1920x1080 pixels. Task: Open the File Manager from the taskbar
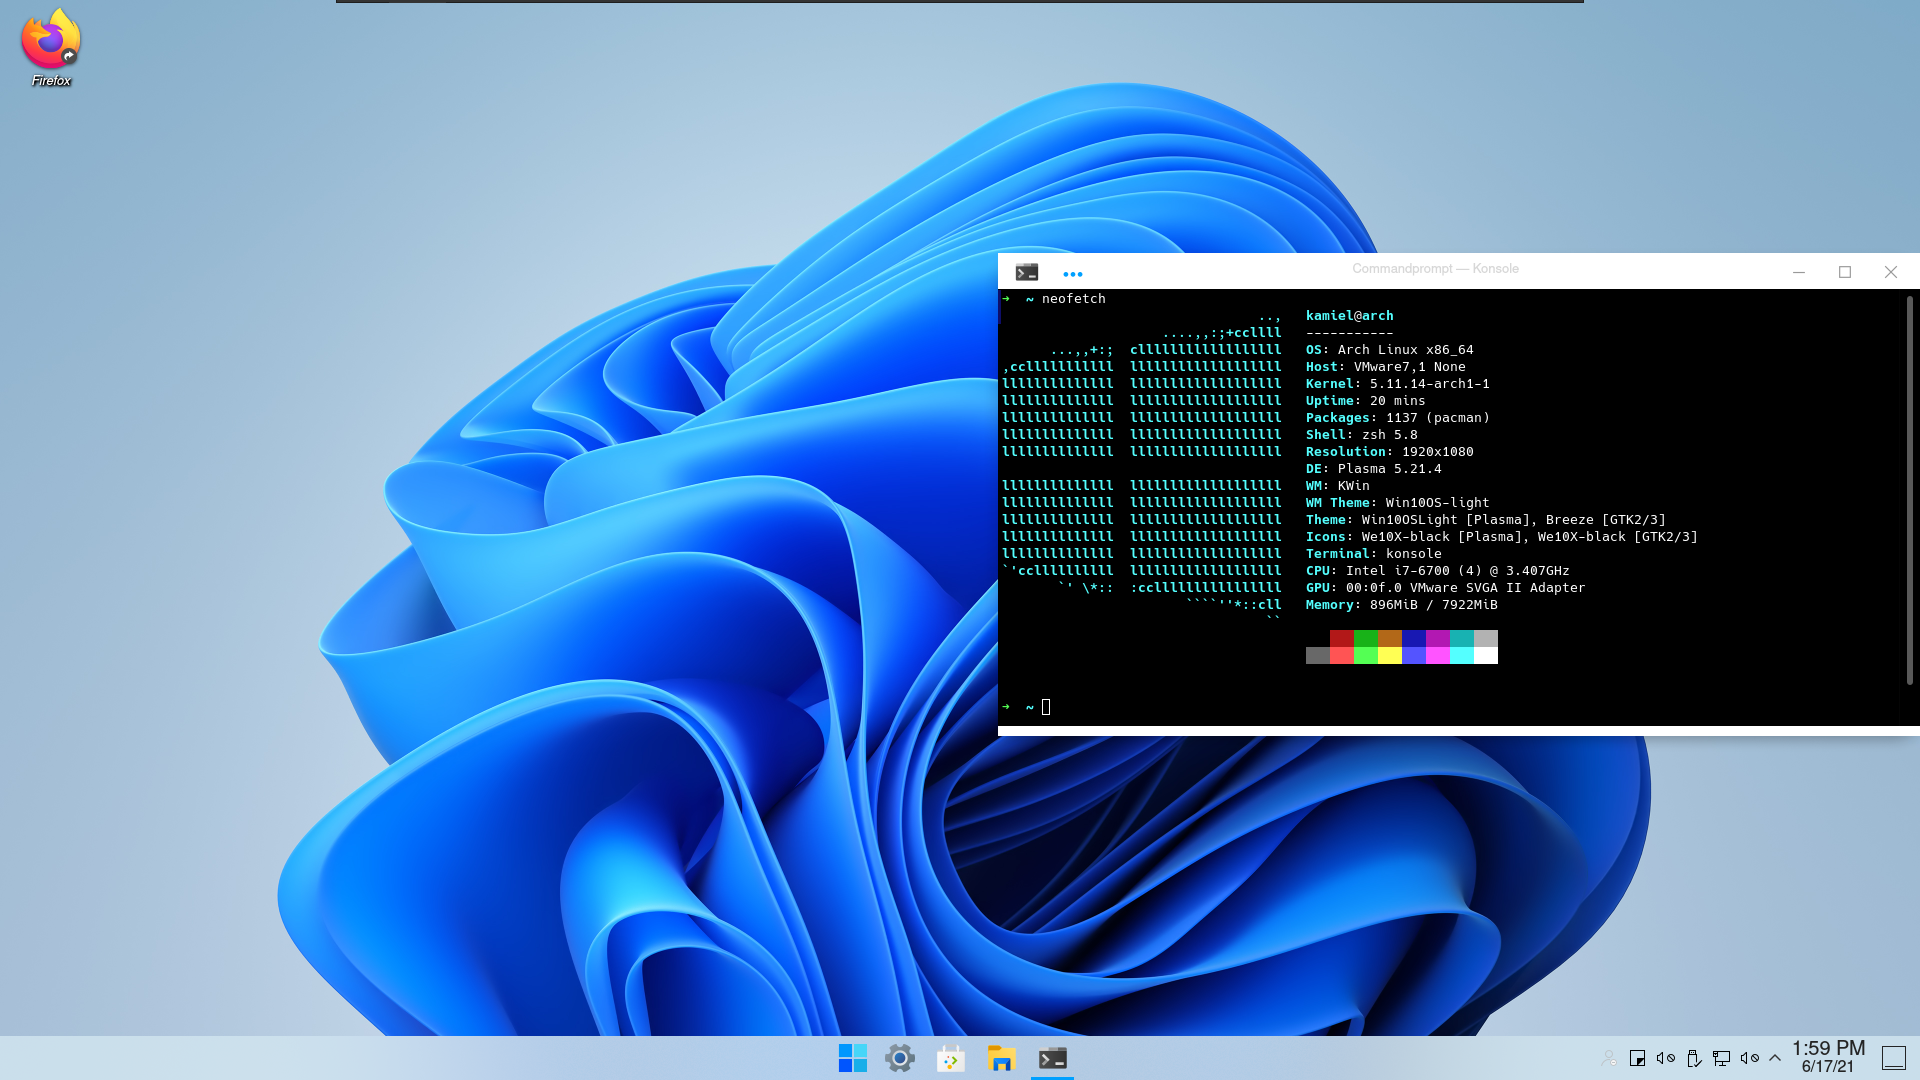point(1000,1057)
